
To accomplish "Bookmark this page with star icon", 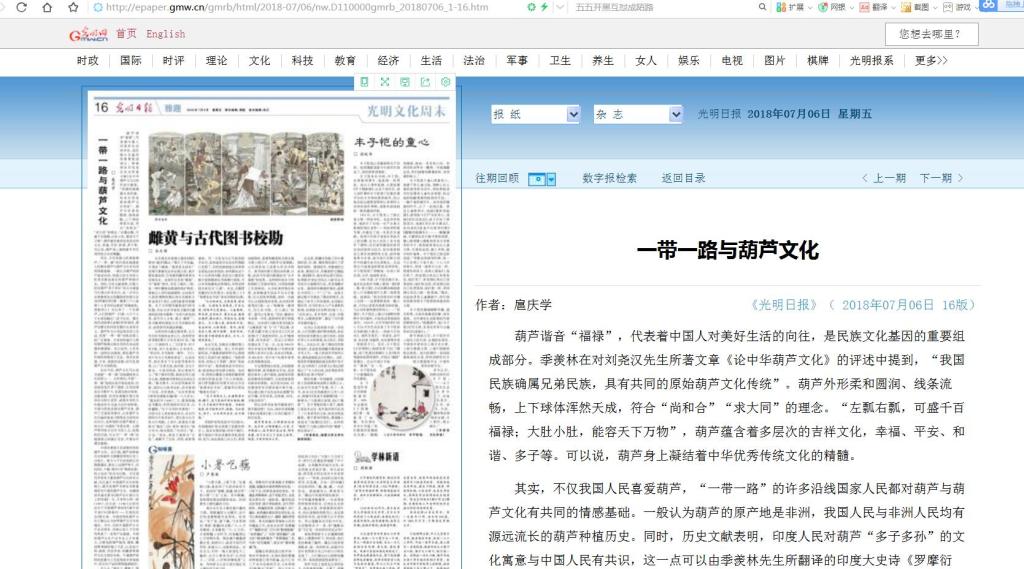I will (73, 7).
